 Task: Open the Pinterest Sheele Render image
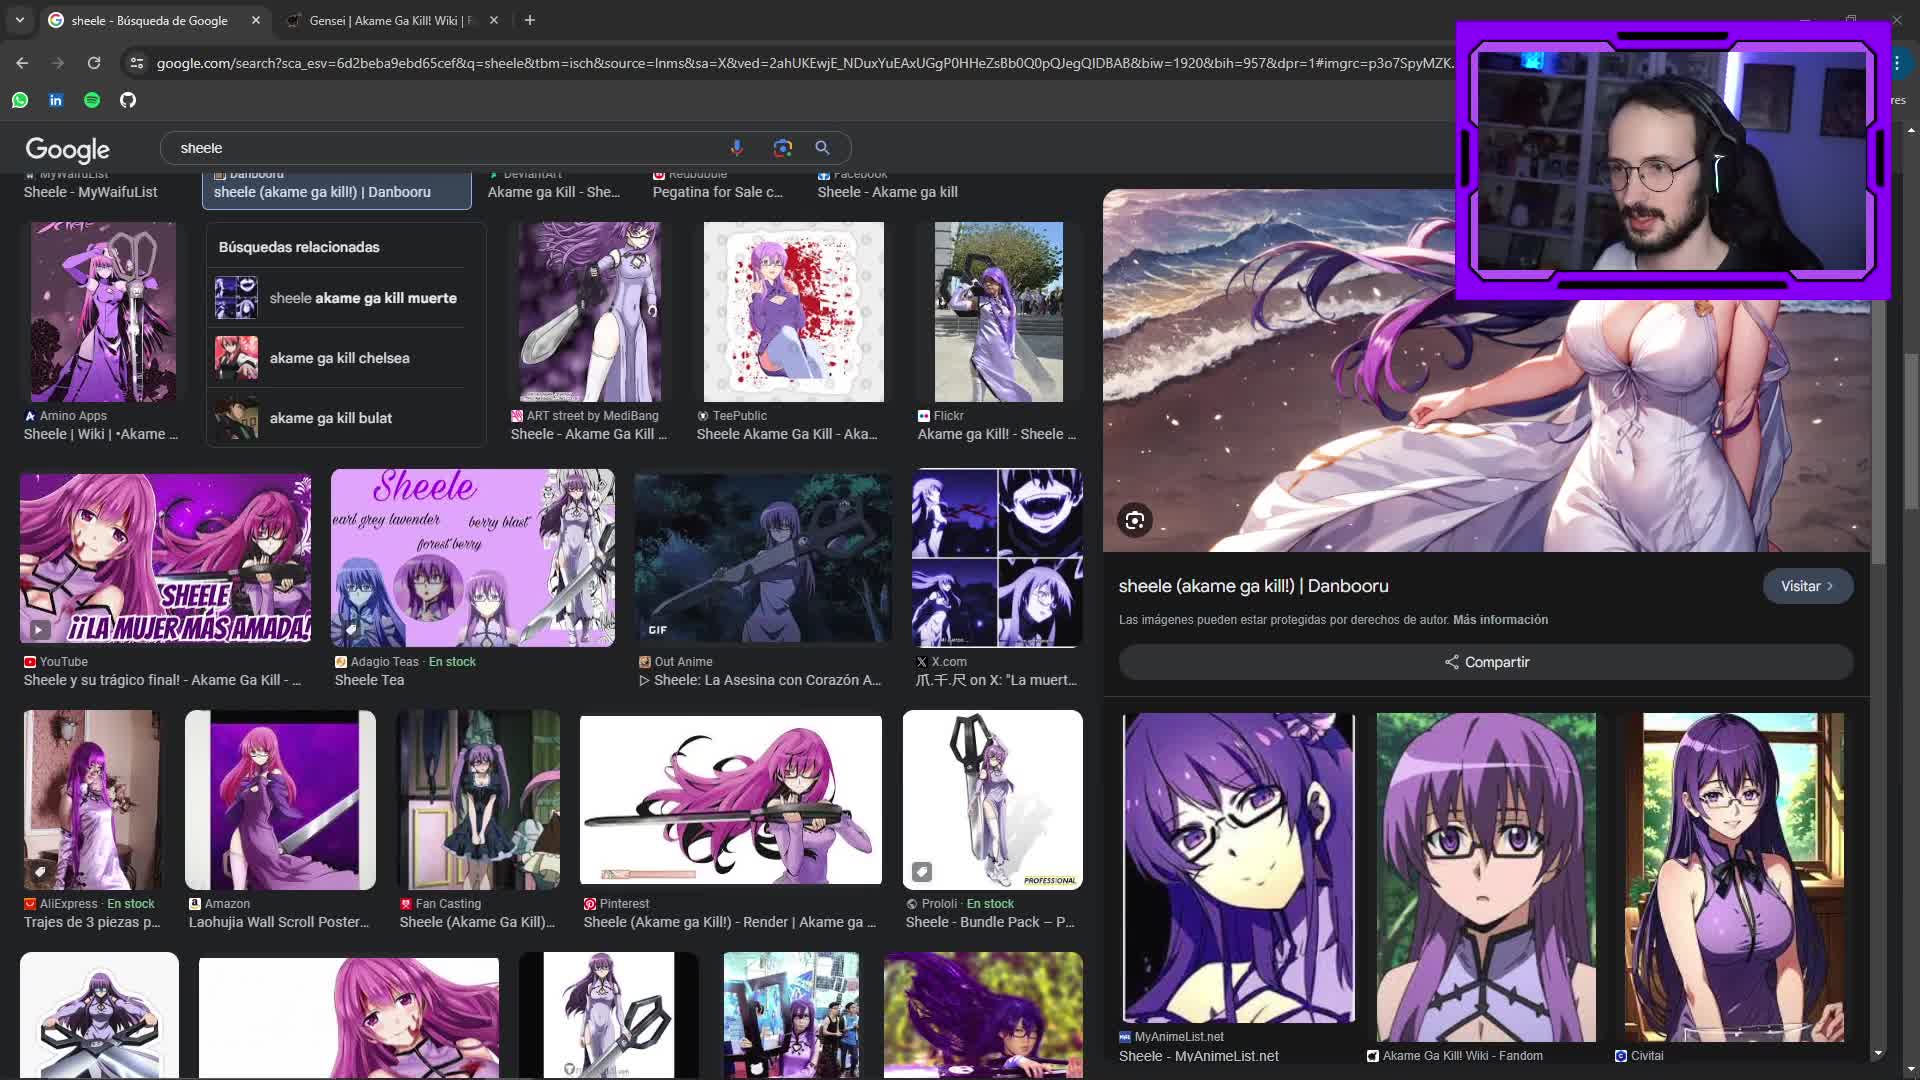(x=731, y=799)
